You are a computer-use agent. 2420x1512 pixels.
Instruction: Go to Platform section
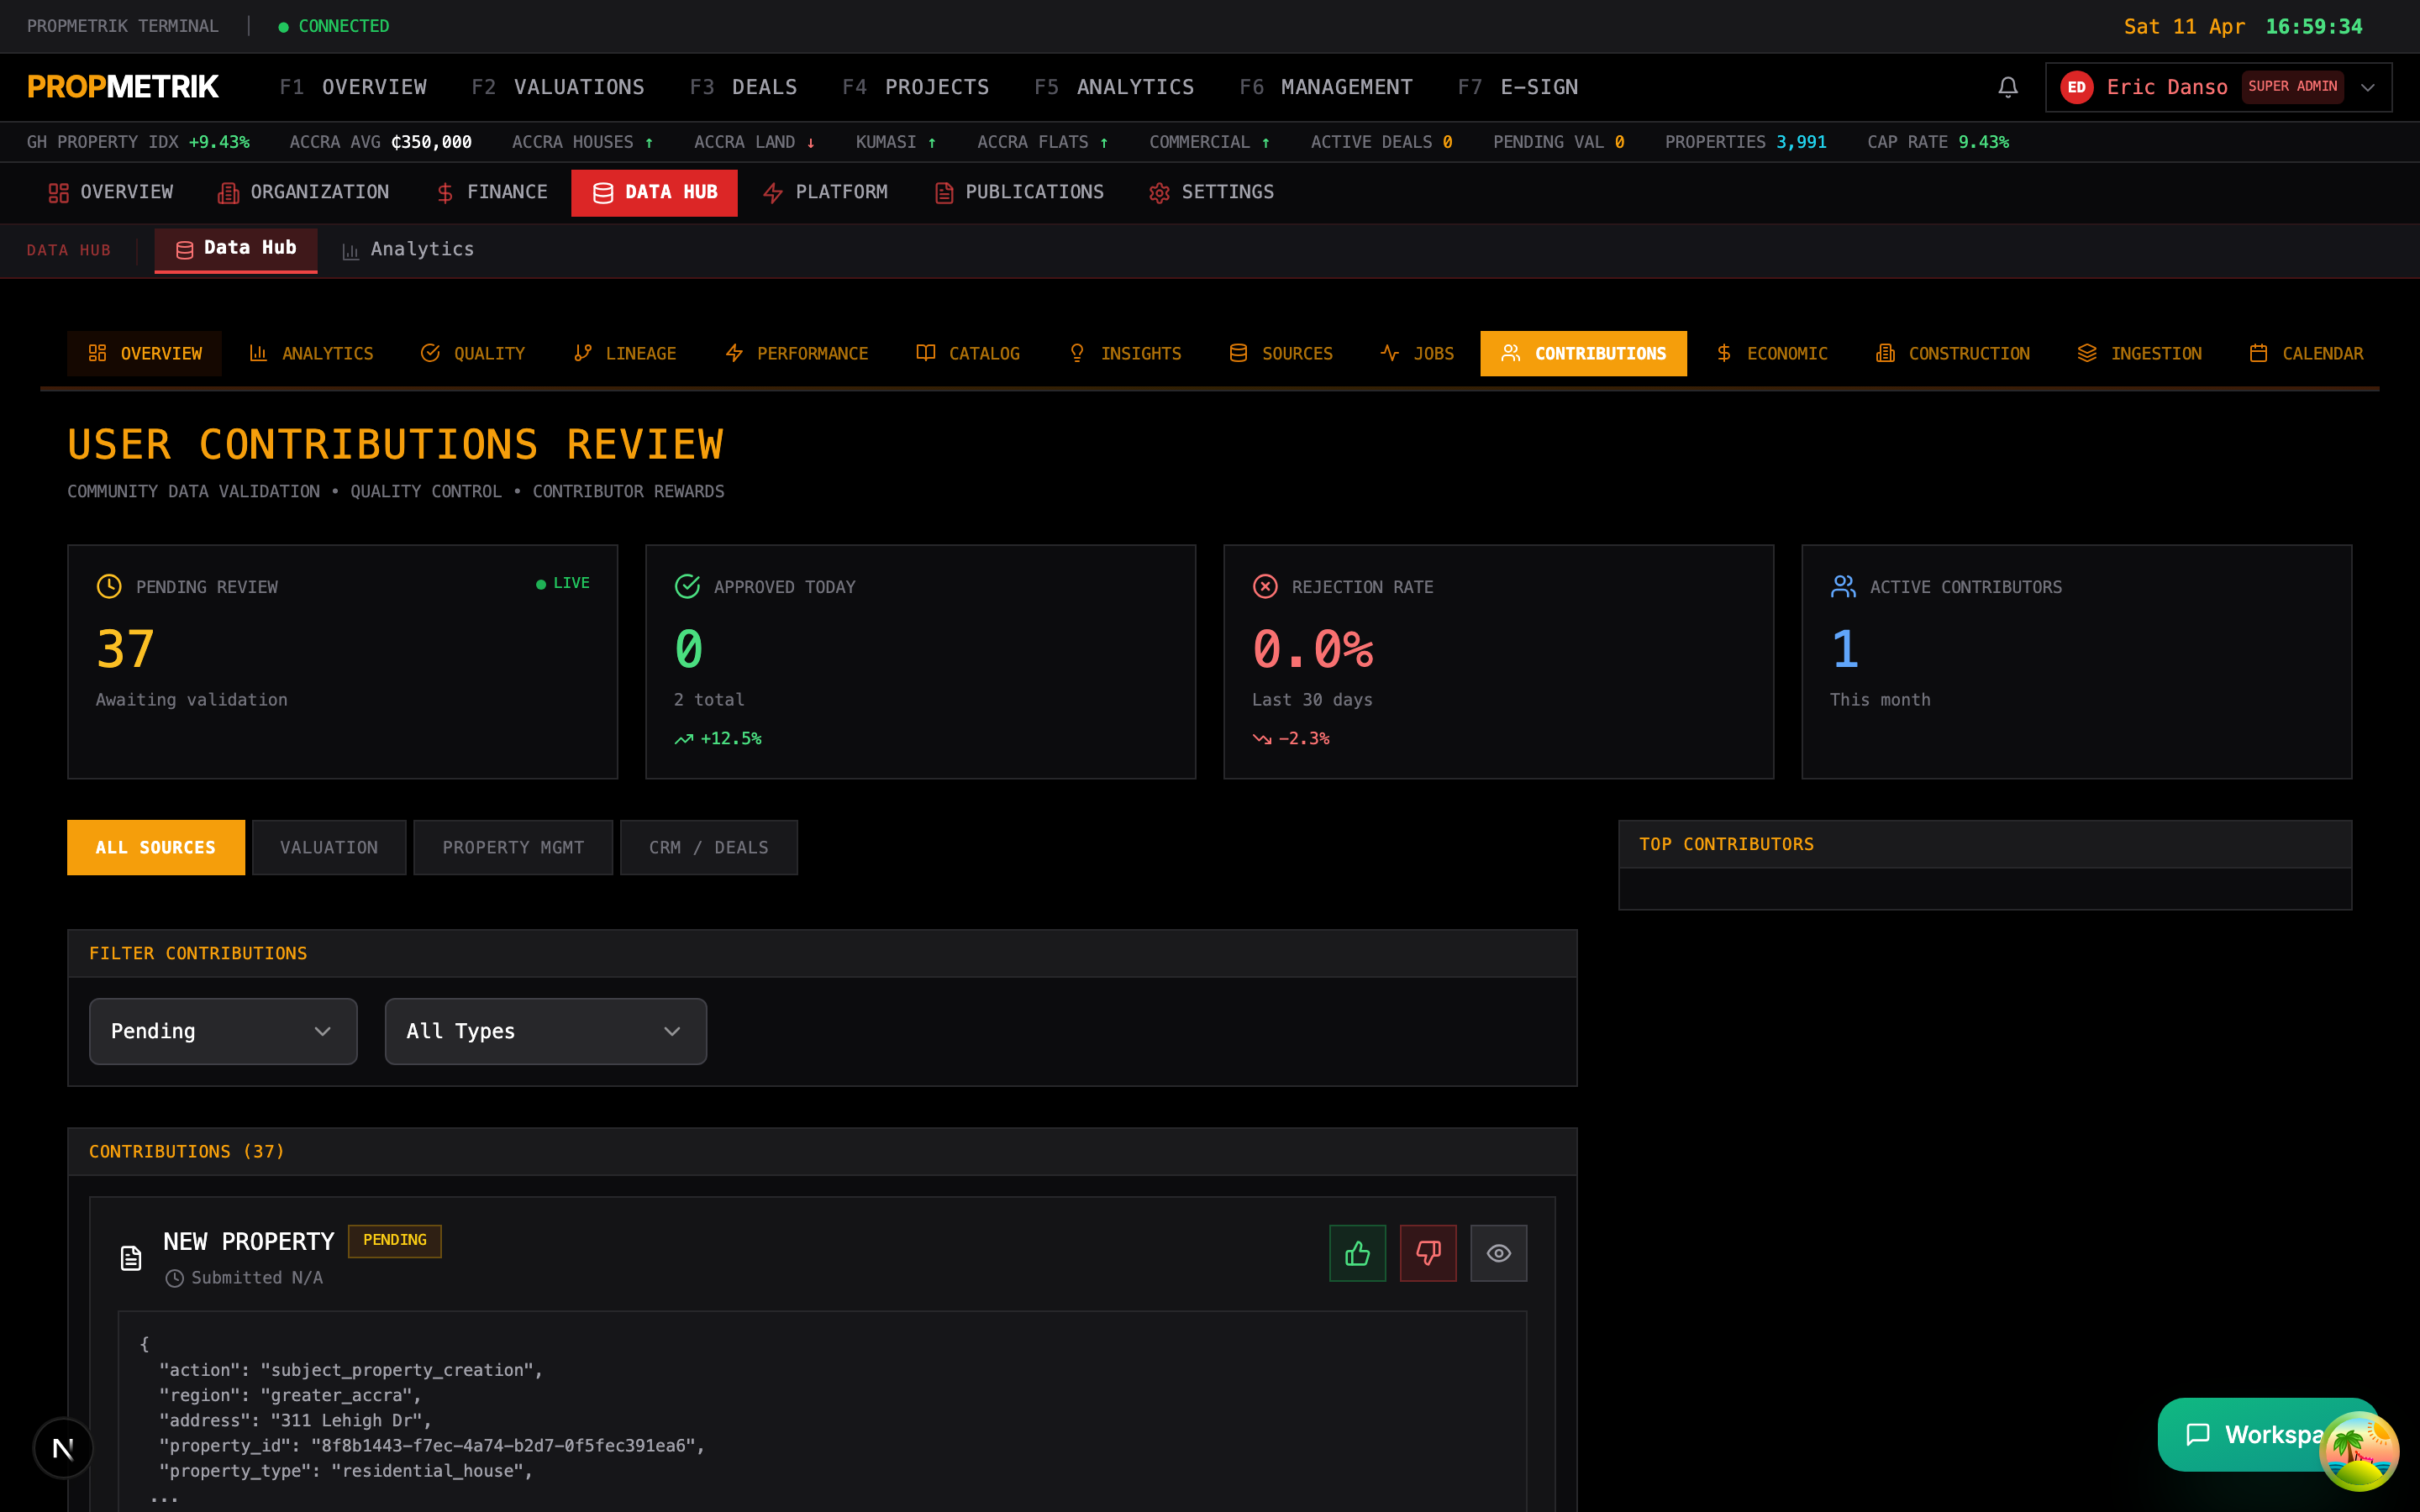point(825,192)
